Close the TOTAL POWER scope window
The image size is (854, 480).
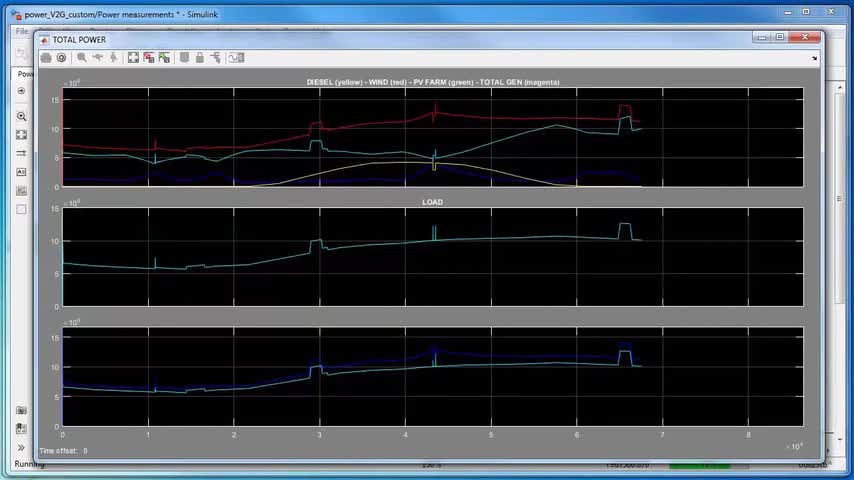tap(805, 37)
